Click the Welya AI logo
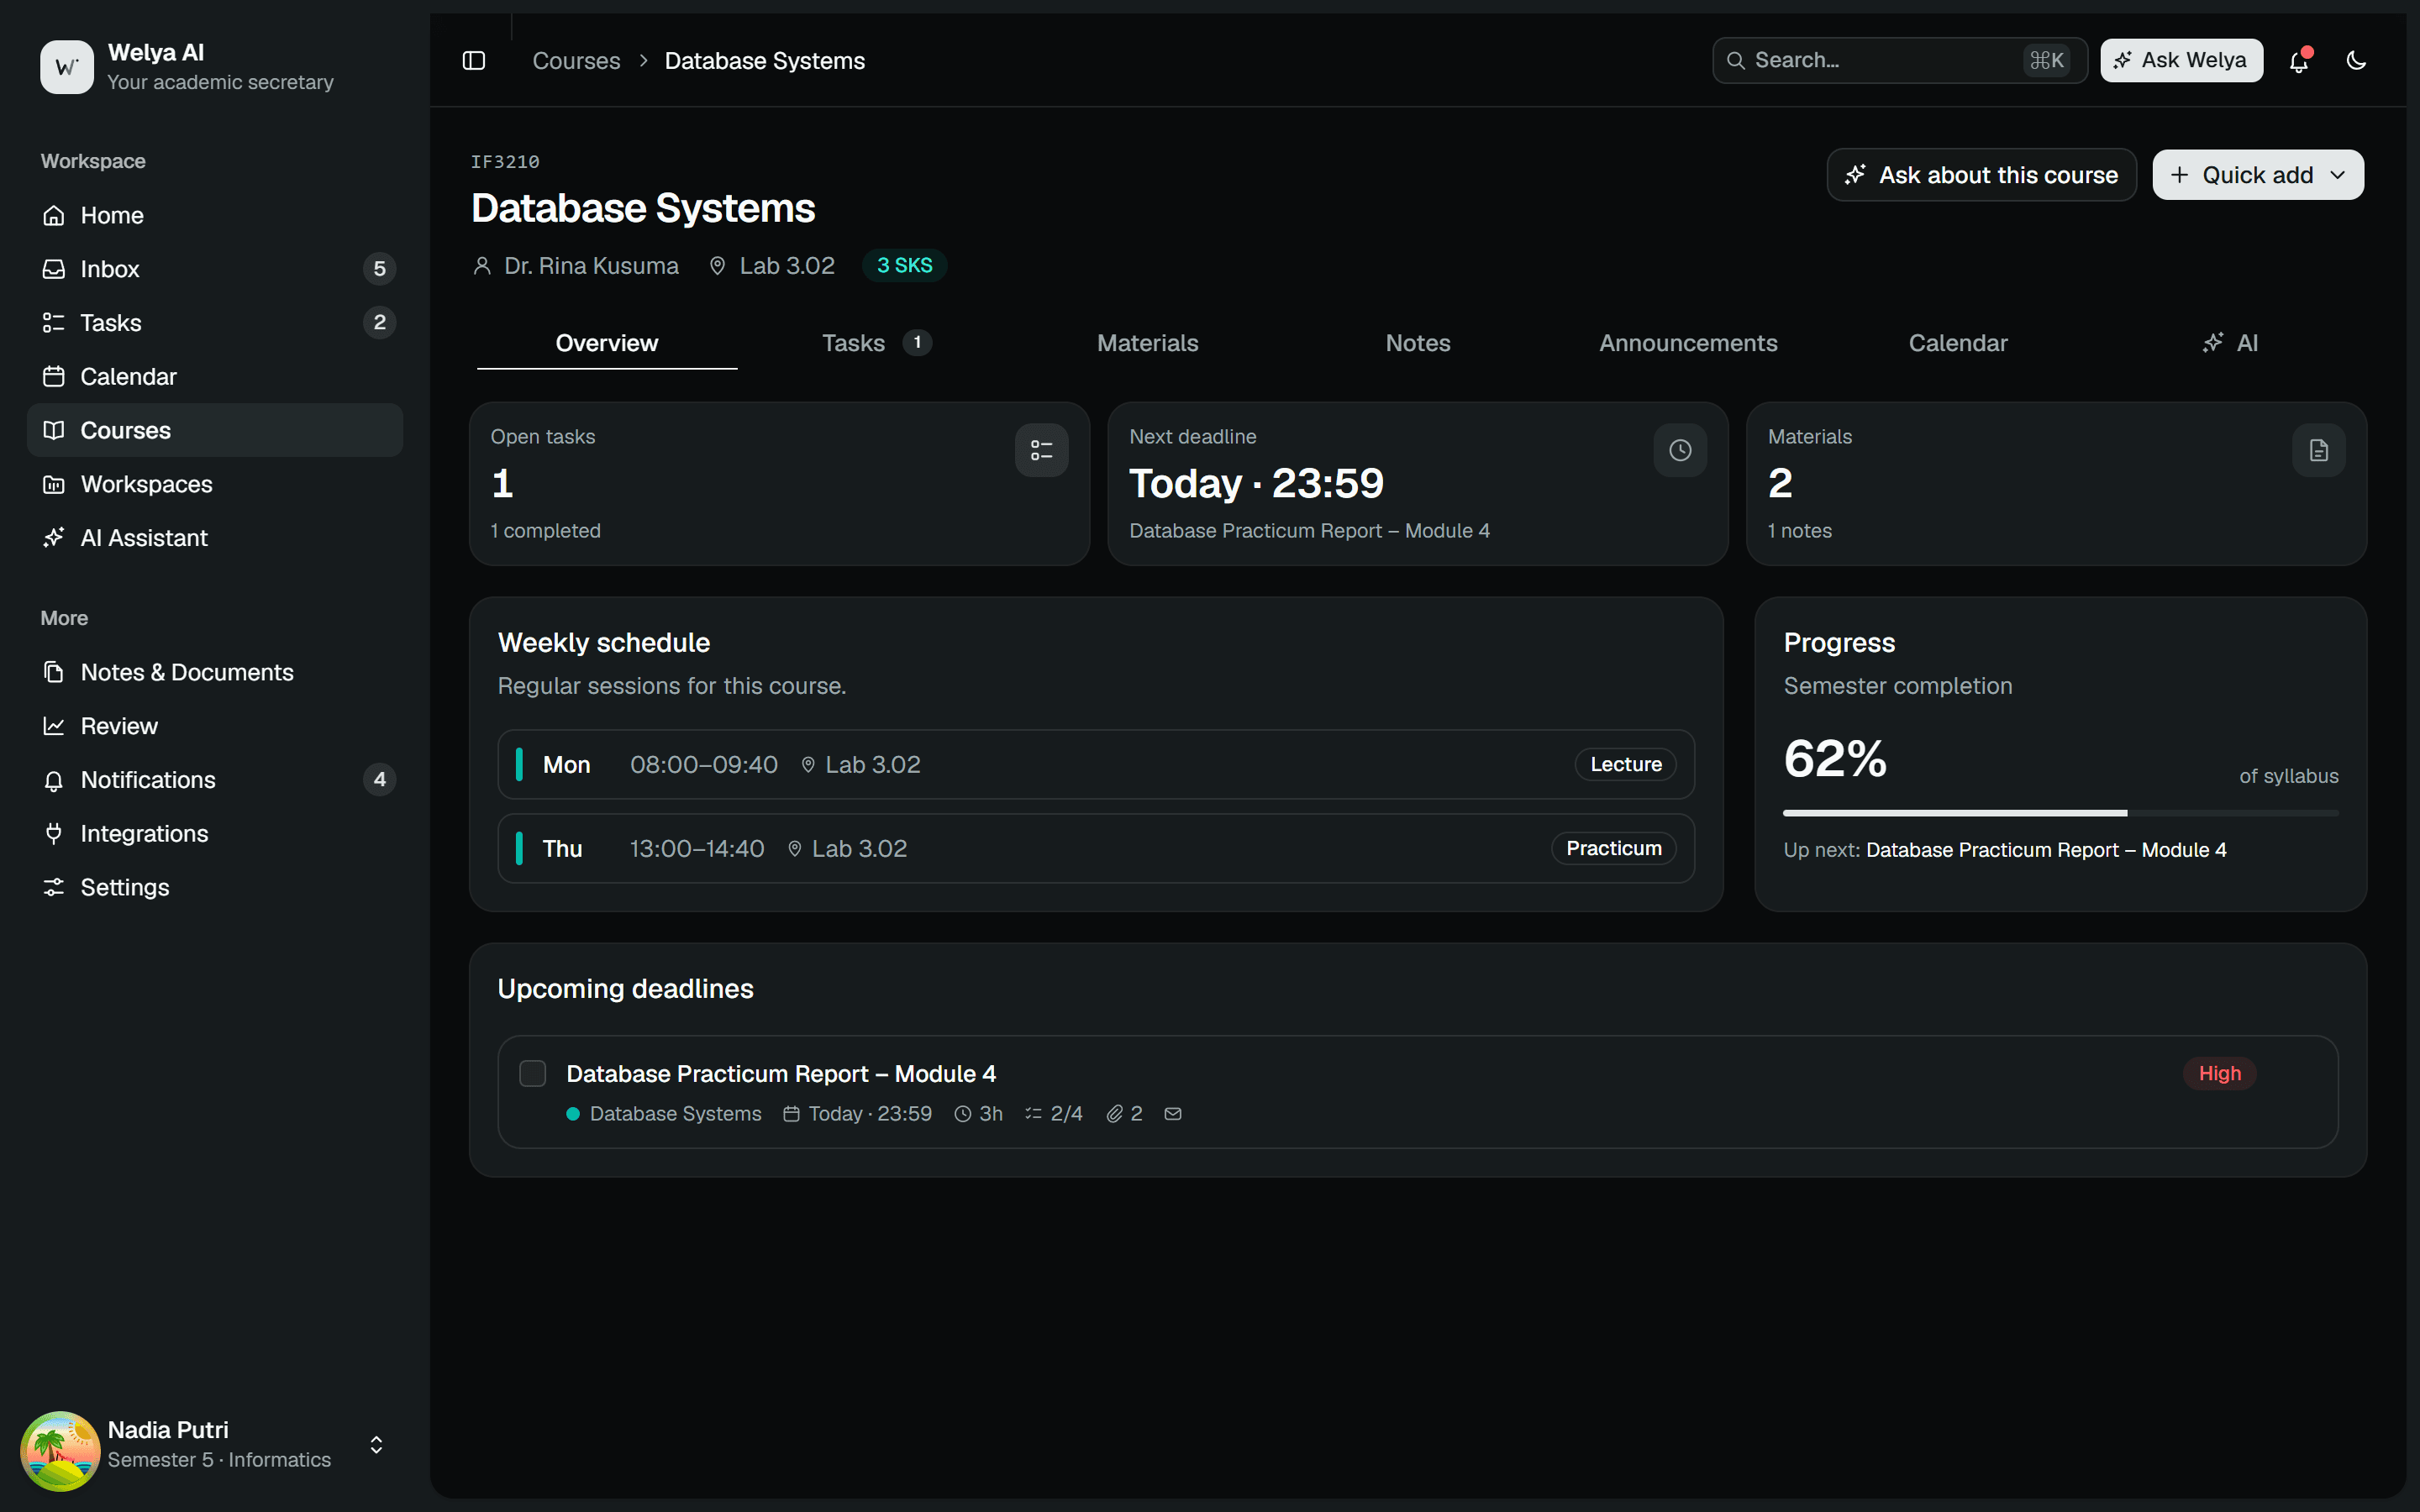The image size is (2420, 1512). tap(66, 67)
